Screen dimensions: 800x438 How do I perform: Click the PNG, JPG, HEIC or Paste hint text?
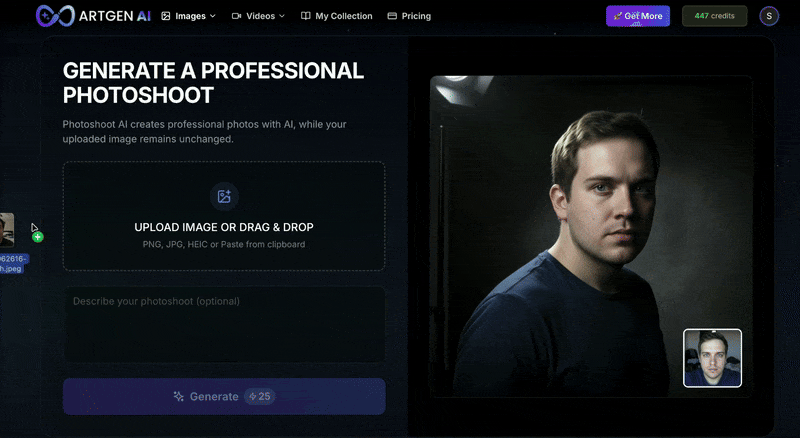pyautogui.click(x=224, y=245)
